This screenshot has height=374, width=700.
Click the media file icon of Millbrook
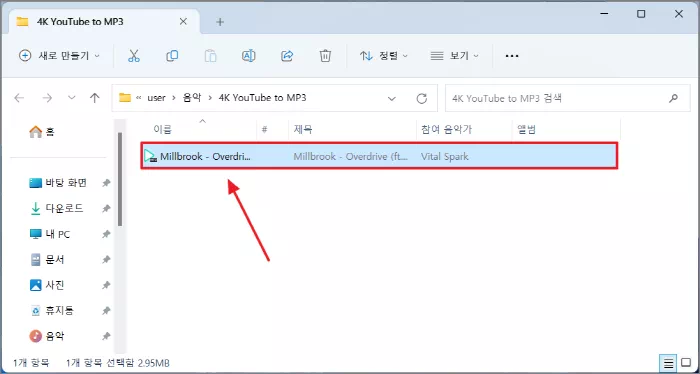(150, 156)
